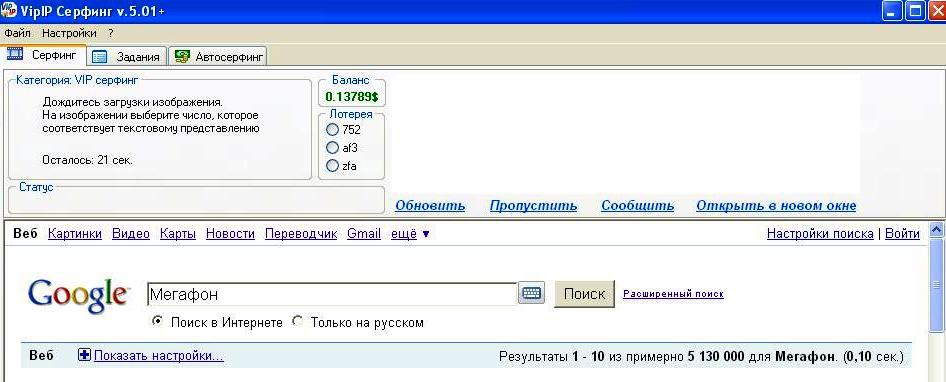Open Google Видео link

pos(131,234)
